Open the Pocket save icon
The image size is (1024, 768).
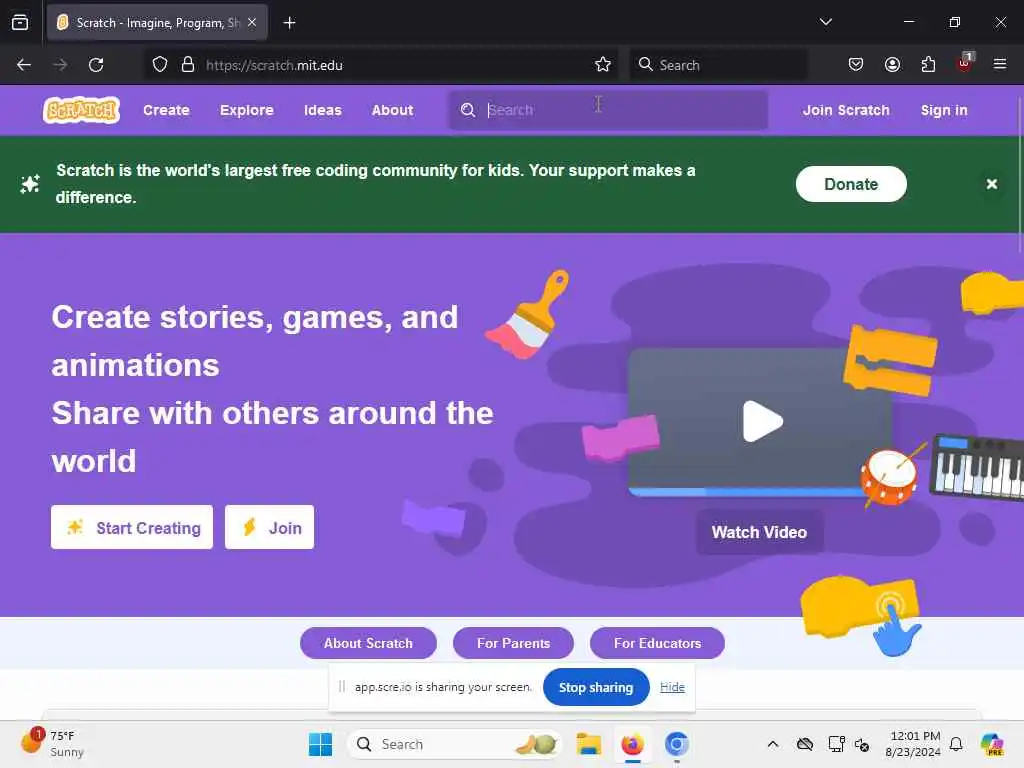pos(856,65)
